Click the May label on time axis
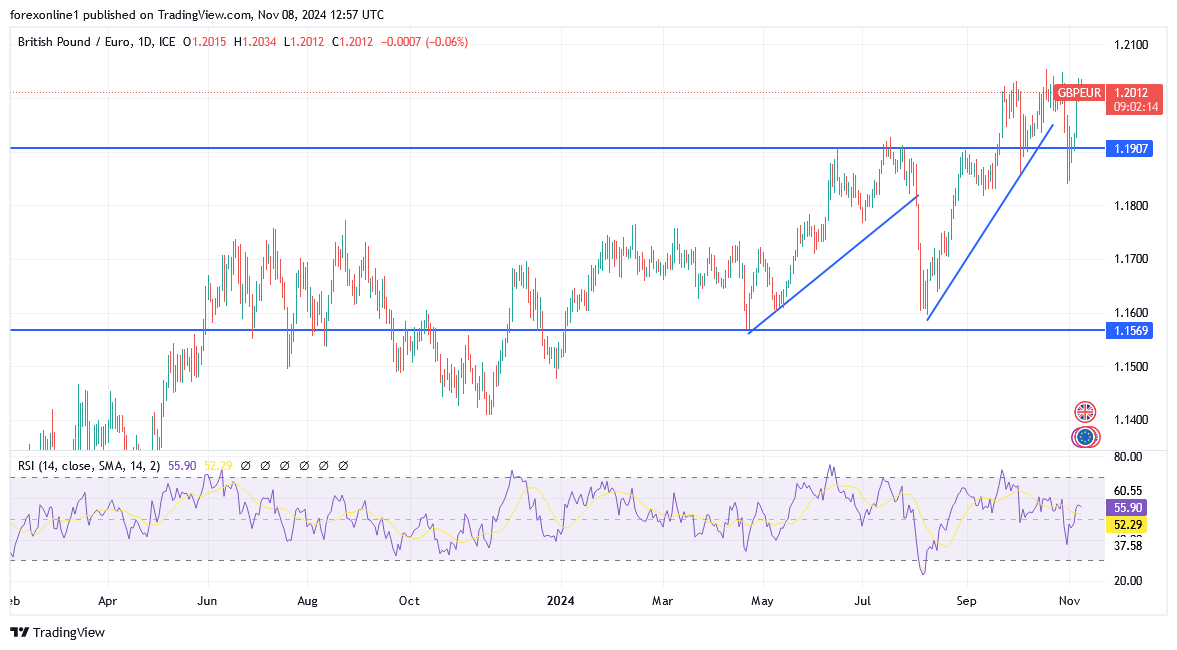The height and width of the screenshot is (650, 1177). click(762, 601)
